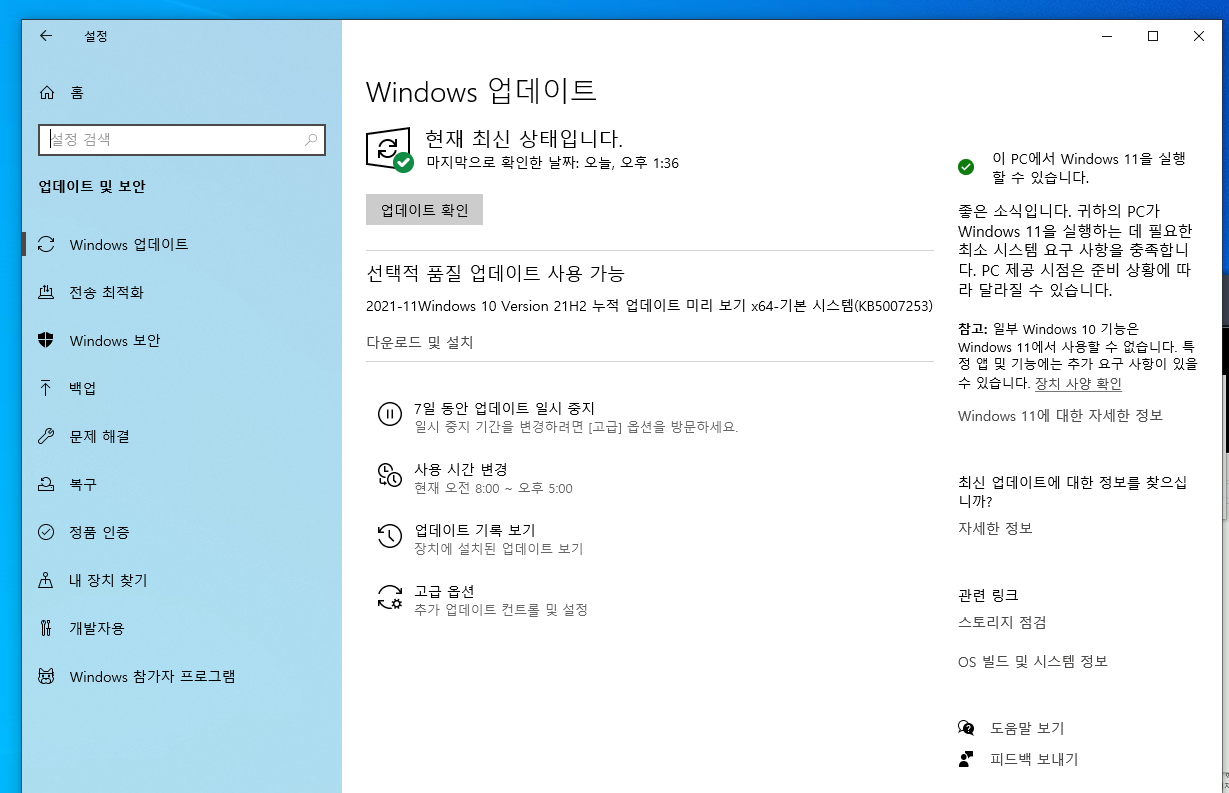Click the 복구 sidebar icon
The height and width of the screenshot is (793, 1229).
click(x=45, y=485)
